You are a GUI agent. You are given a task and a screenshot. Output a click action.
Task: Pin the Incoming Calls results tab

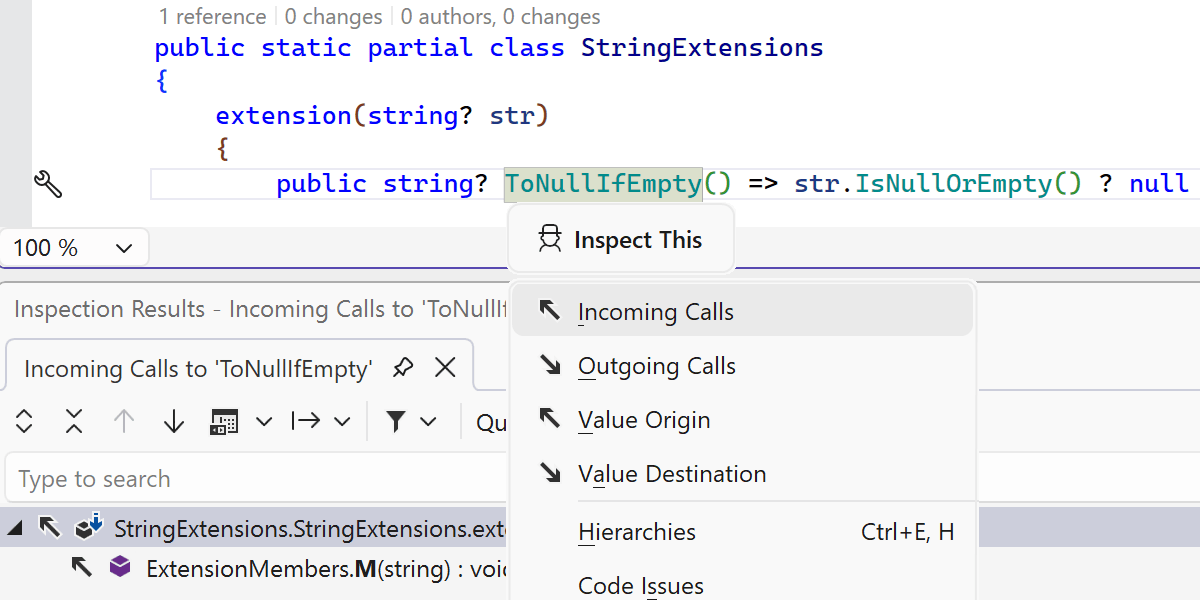(403, 368)
